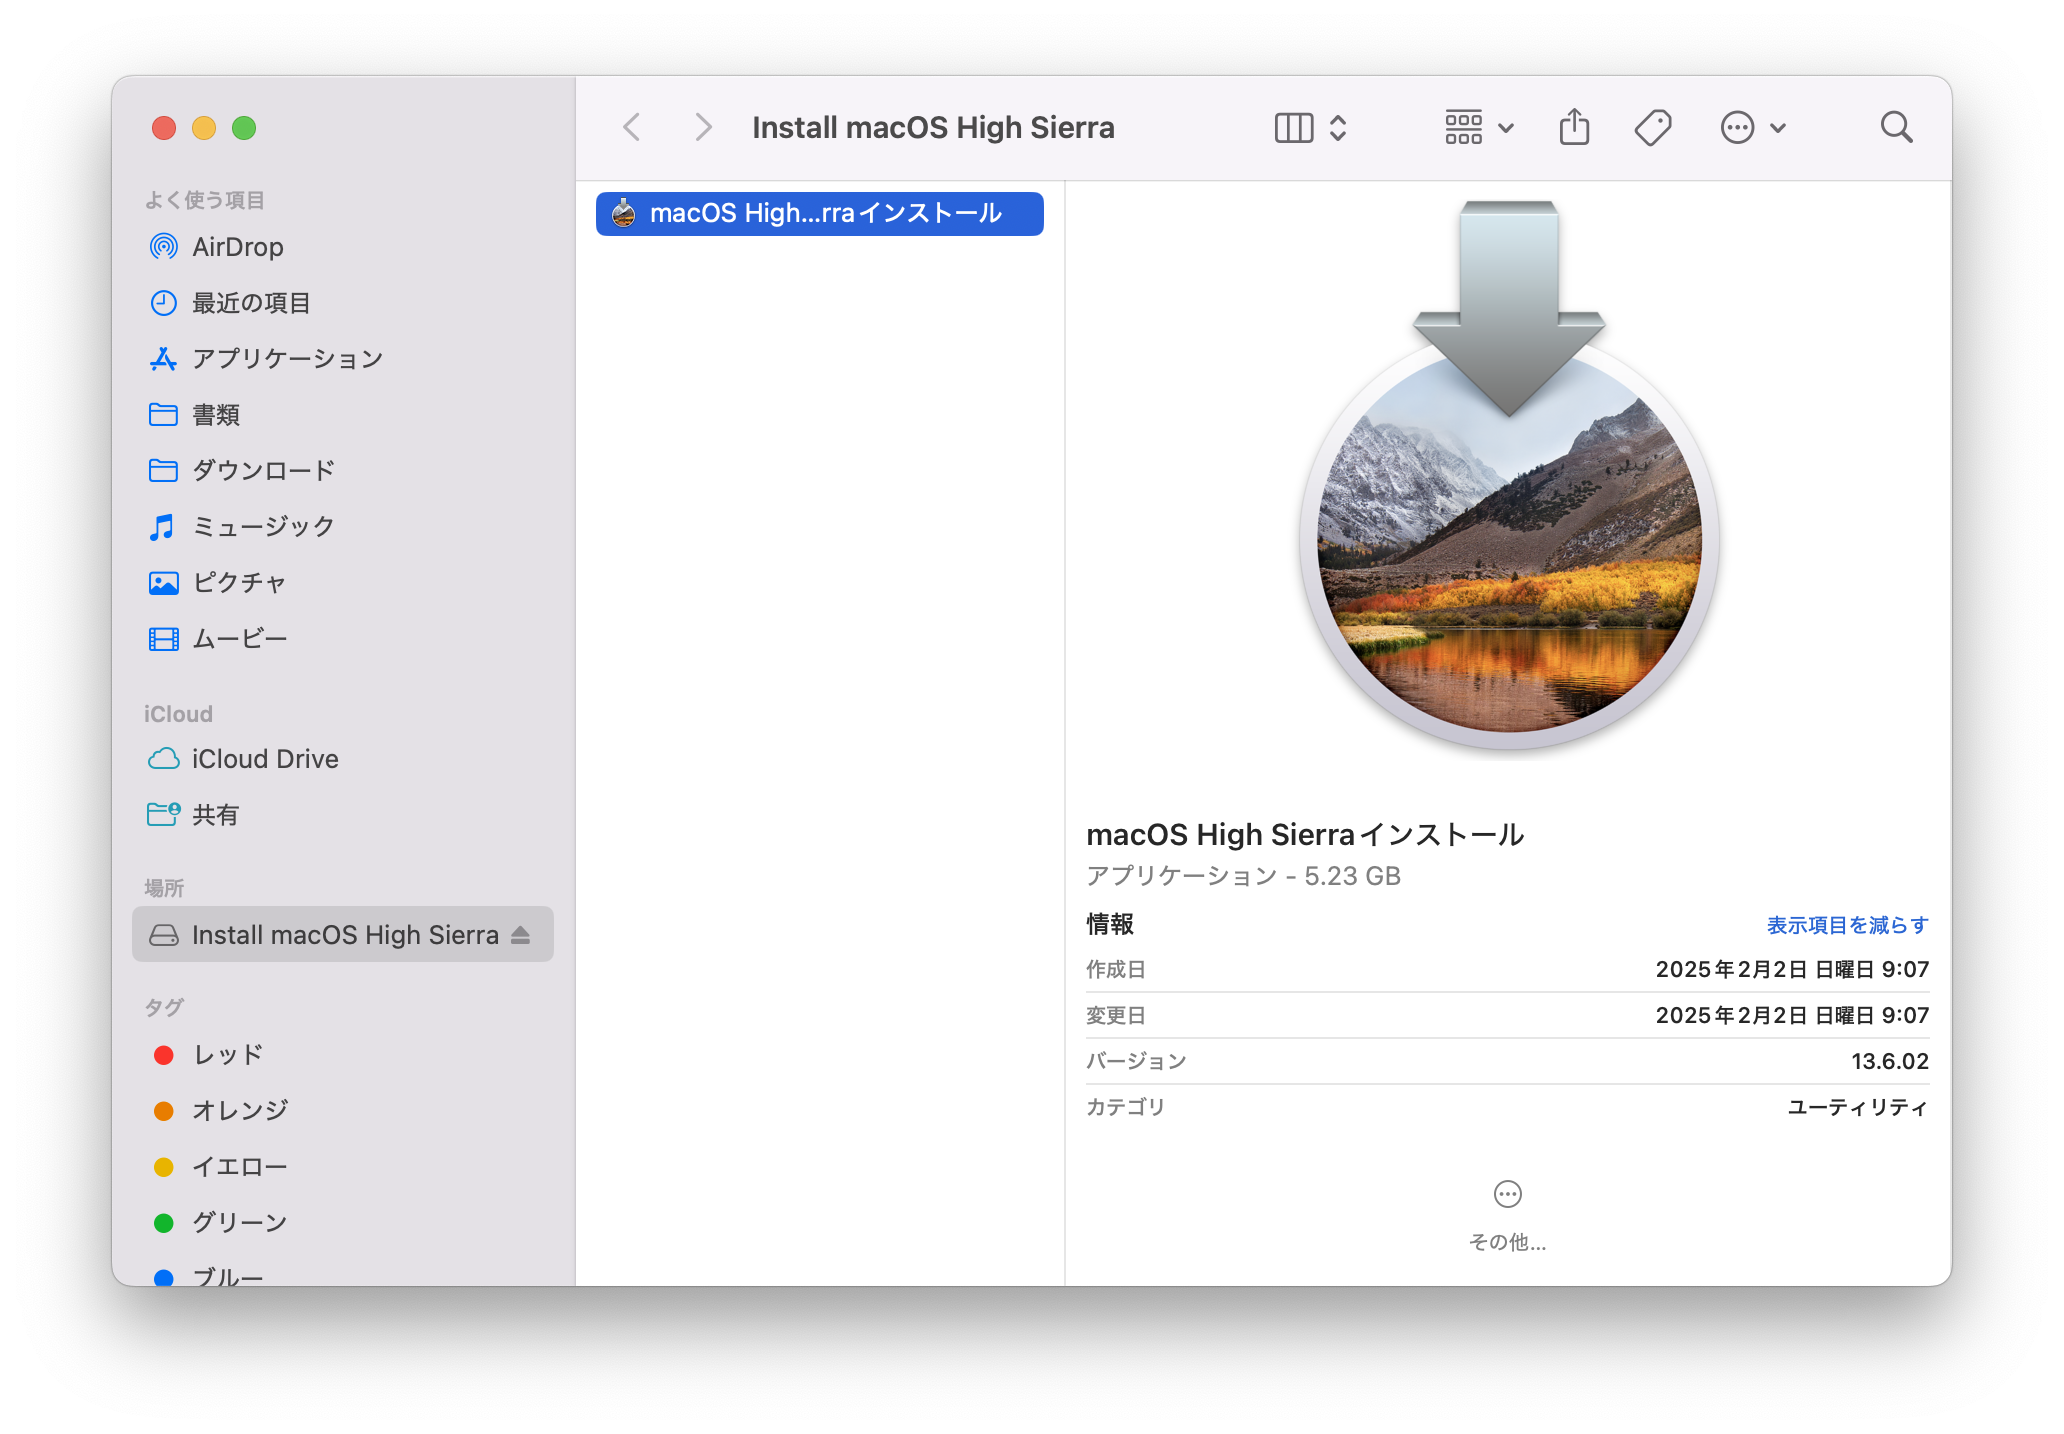Screen dimensions: 2064x1434
Task: Select Install macOS High Sierra volume
Action: pyautogui.click(x=342, y=935)
